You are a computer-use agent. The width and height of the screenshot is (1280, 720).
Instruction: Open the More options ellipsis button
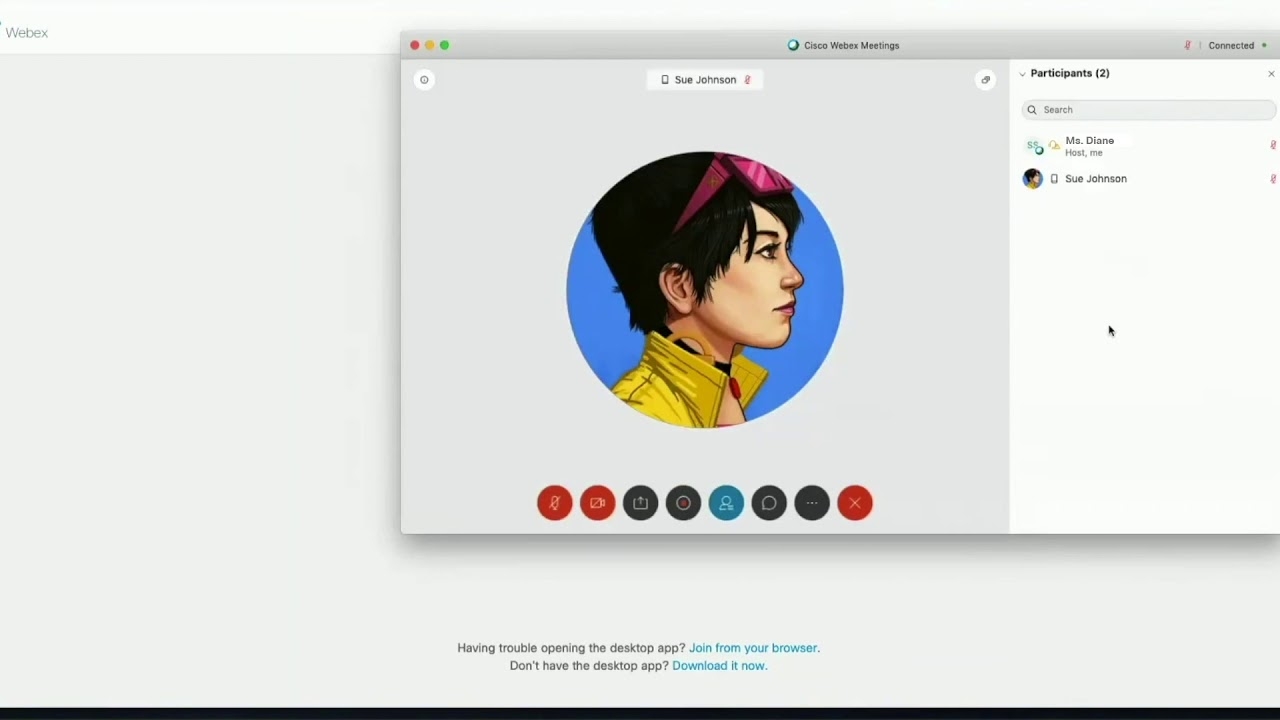pyautogui.click(x=812, y=503)
